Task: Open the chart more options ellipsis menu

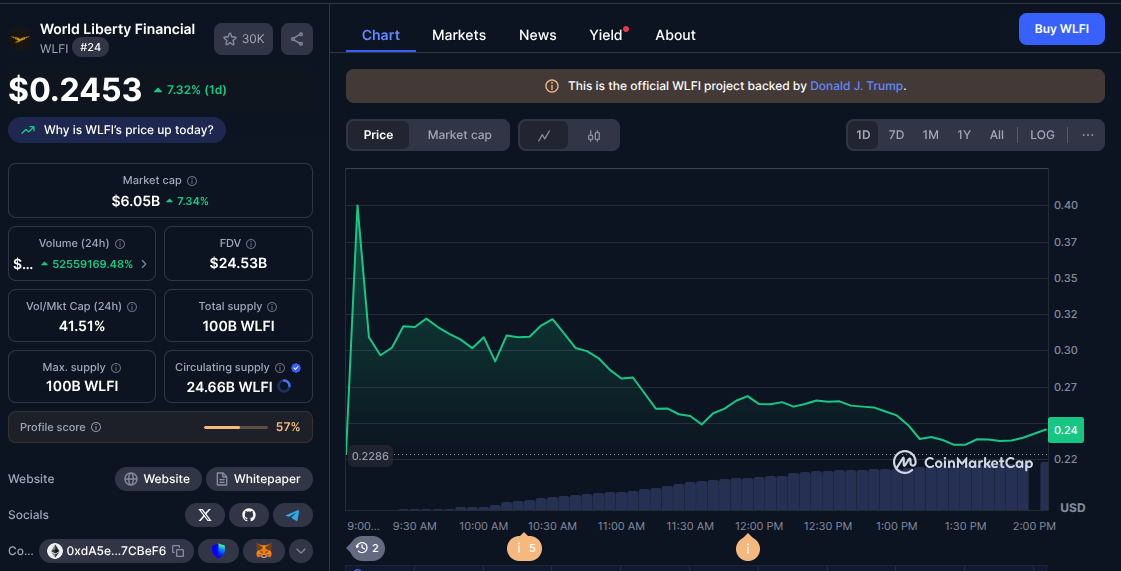Action: tap(1087, 135)
